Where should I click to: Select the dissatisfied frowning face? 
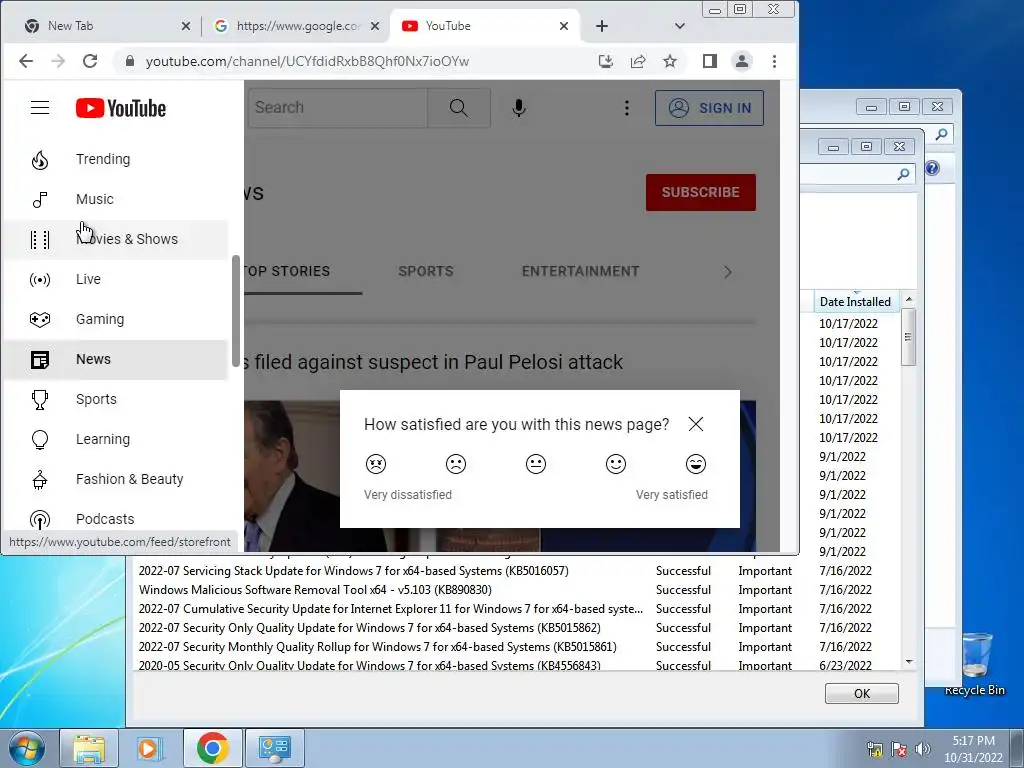point(456,464)
